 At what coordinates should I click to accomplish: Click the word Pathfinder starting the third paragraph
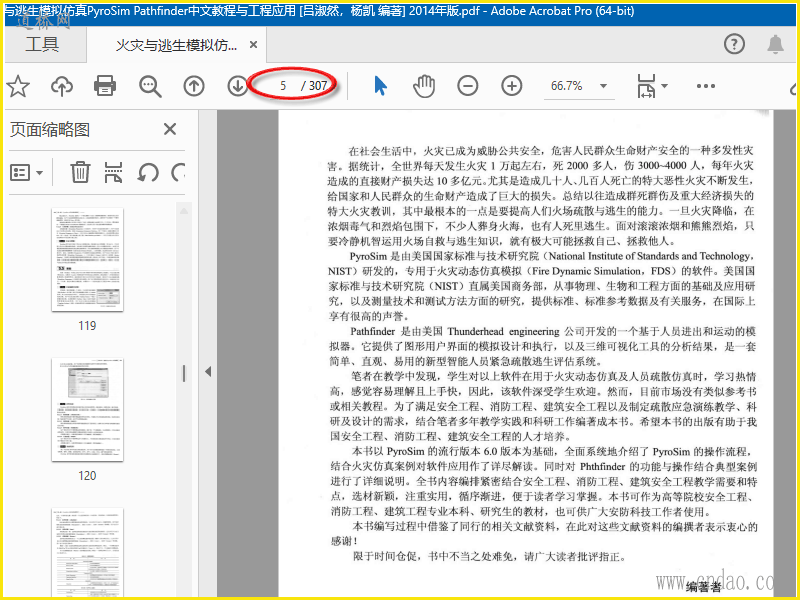coord(373,331)
